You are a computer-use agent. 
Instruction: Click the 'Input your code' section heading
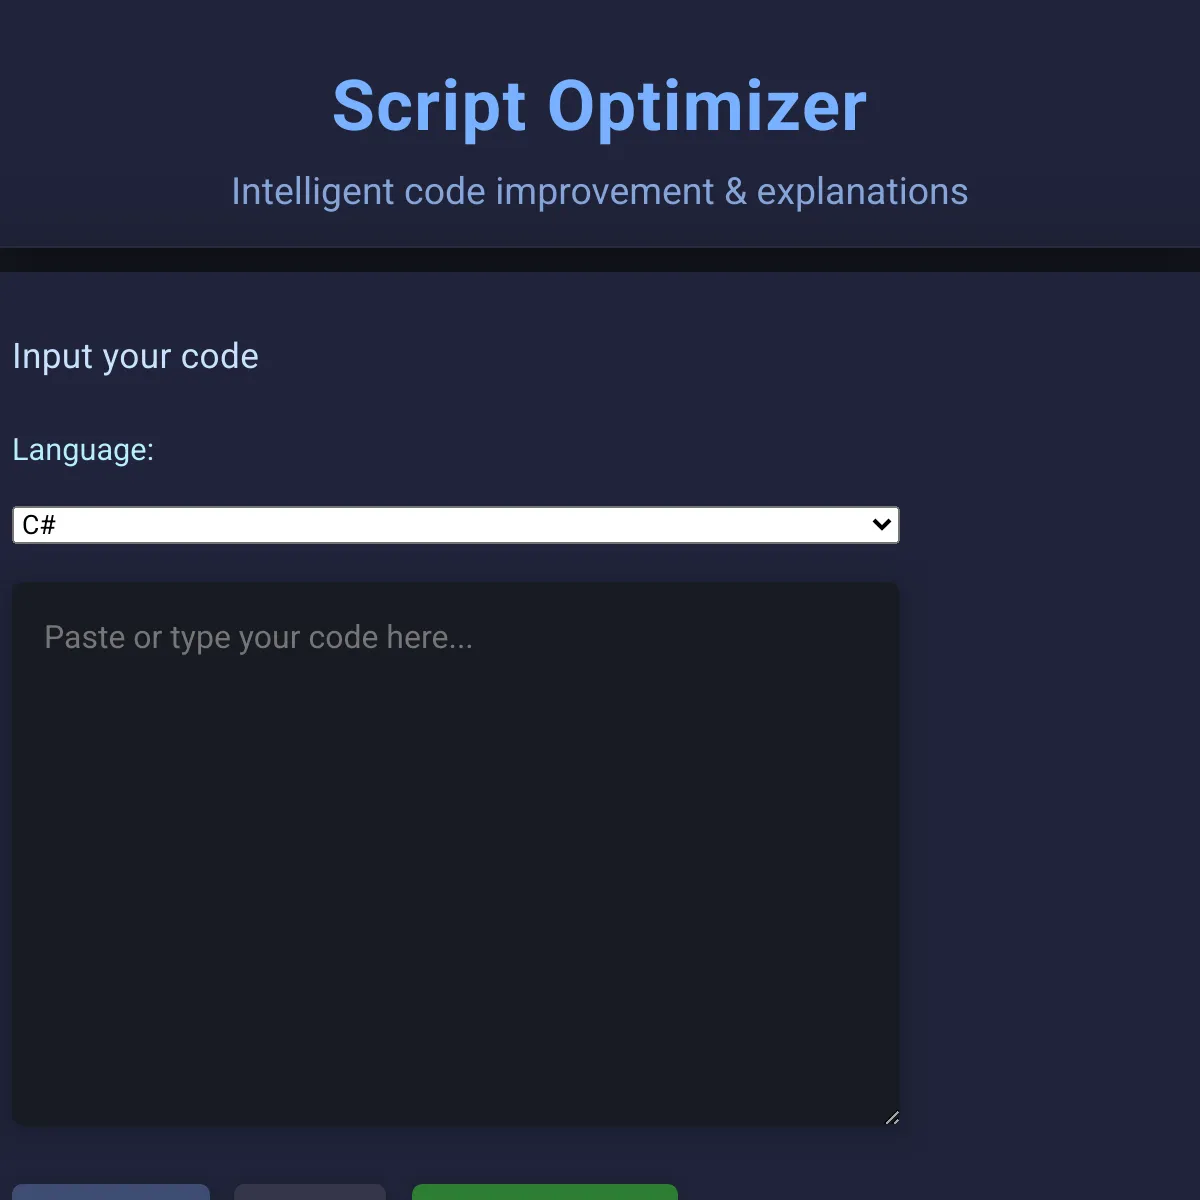[135, 356]
